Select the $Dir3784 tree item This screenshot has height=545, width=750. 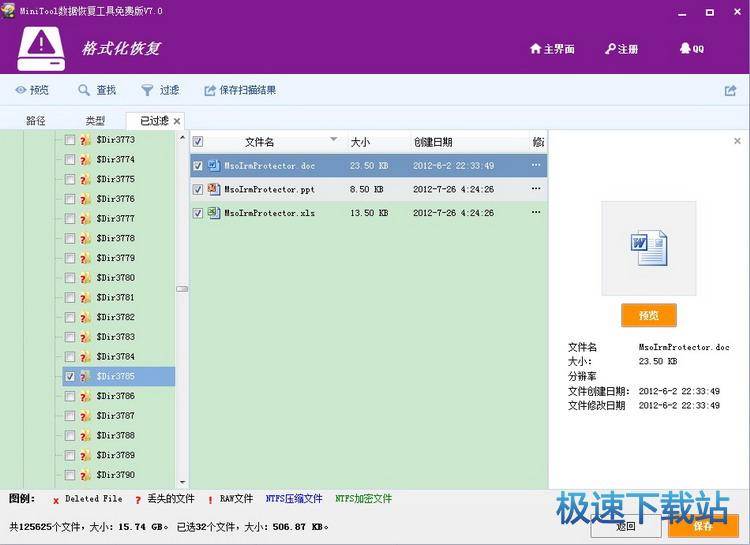pyautogui.click(x=115, y=356)
